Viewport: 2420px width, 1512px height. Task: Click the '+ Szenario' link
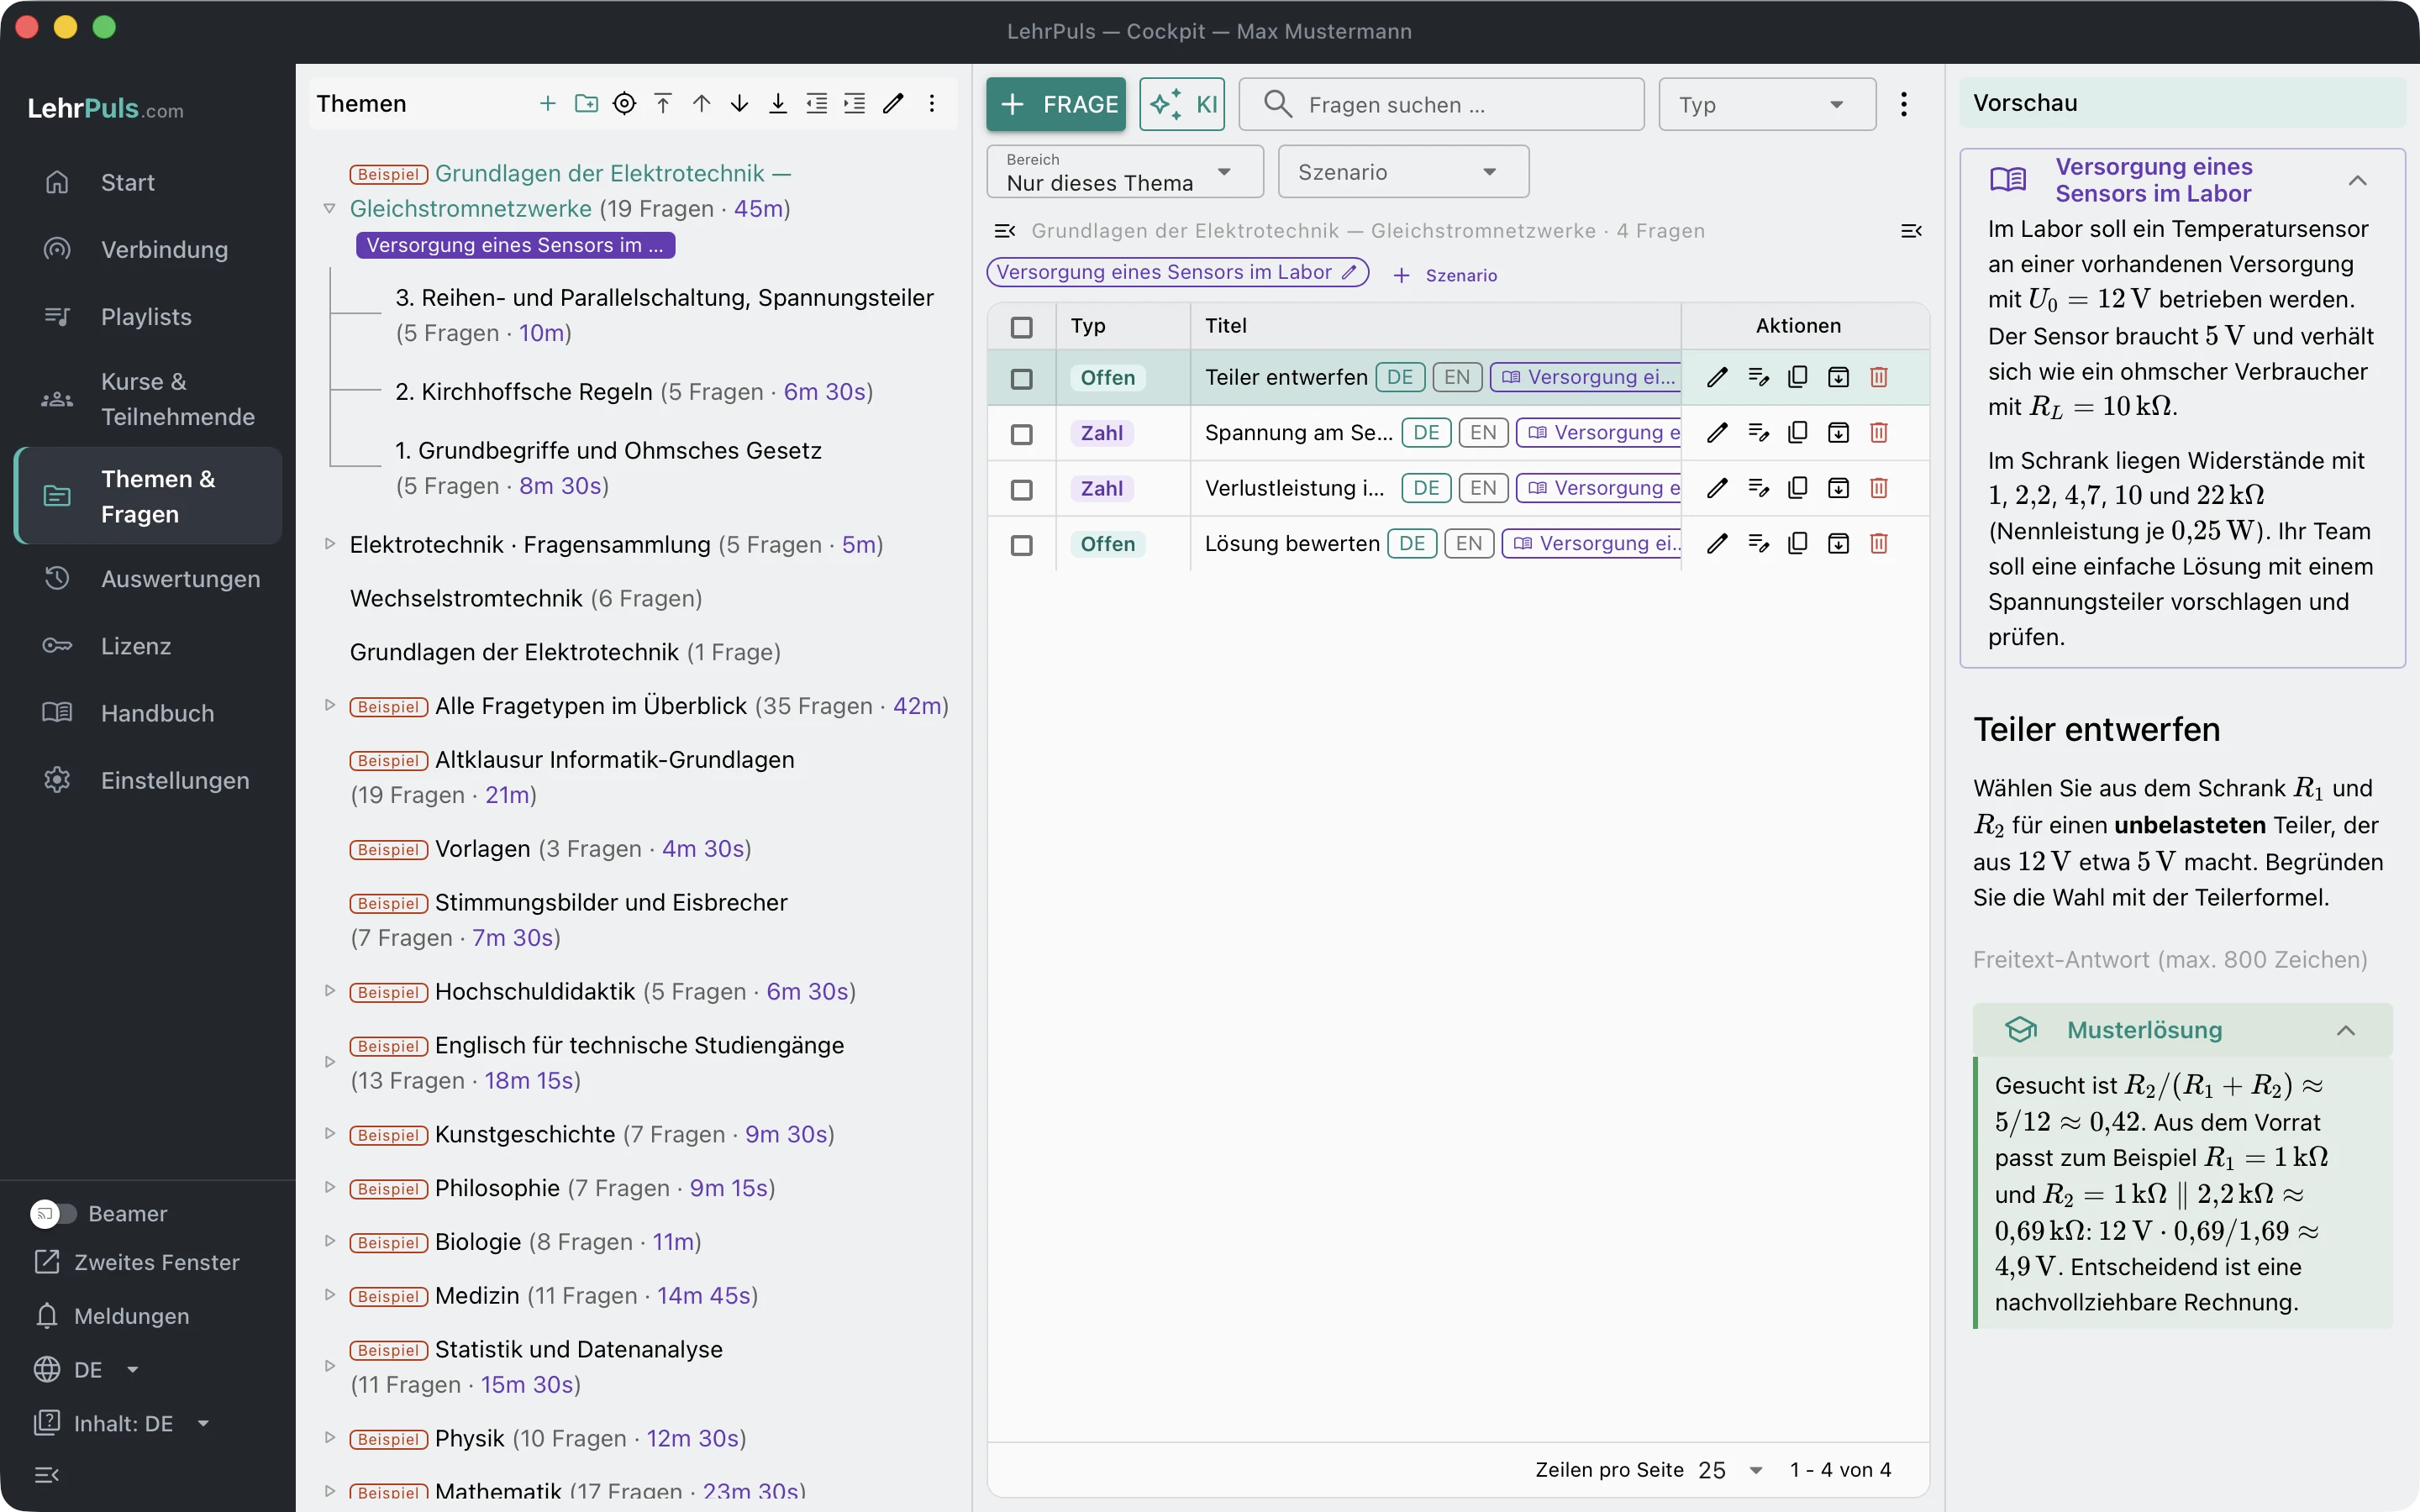pos(1445,275)
